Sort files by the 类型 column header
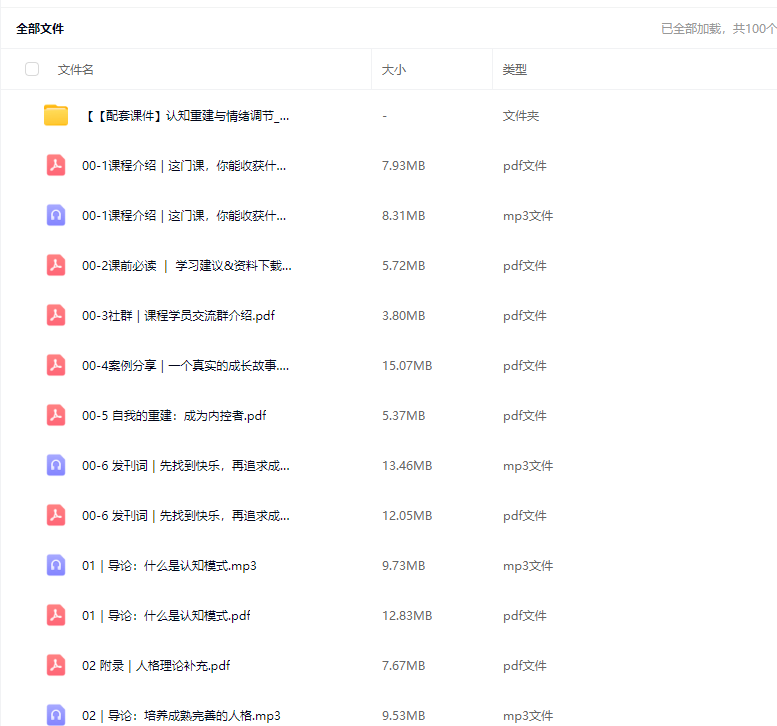This screenshot has height=726, width=777. click(x=514, y=70)
